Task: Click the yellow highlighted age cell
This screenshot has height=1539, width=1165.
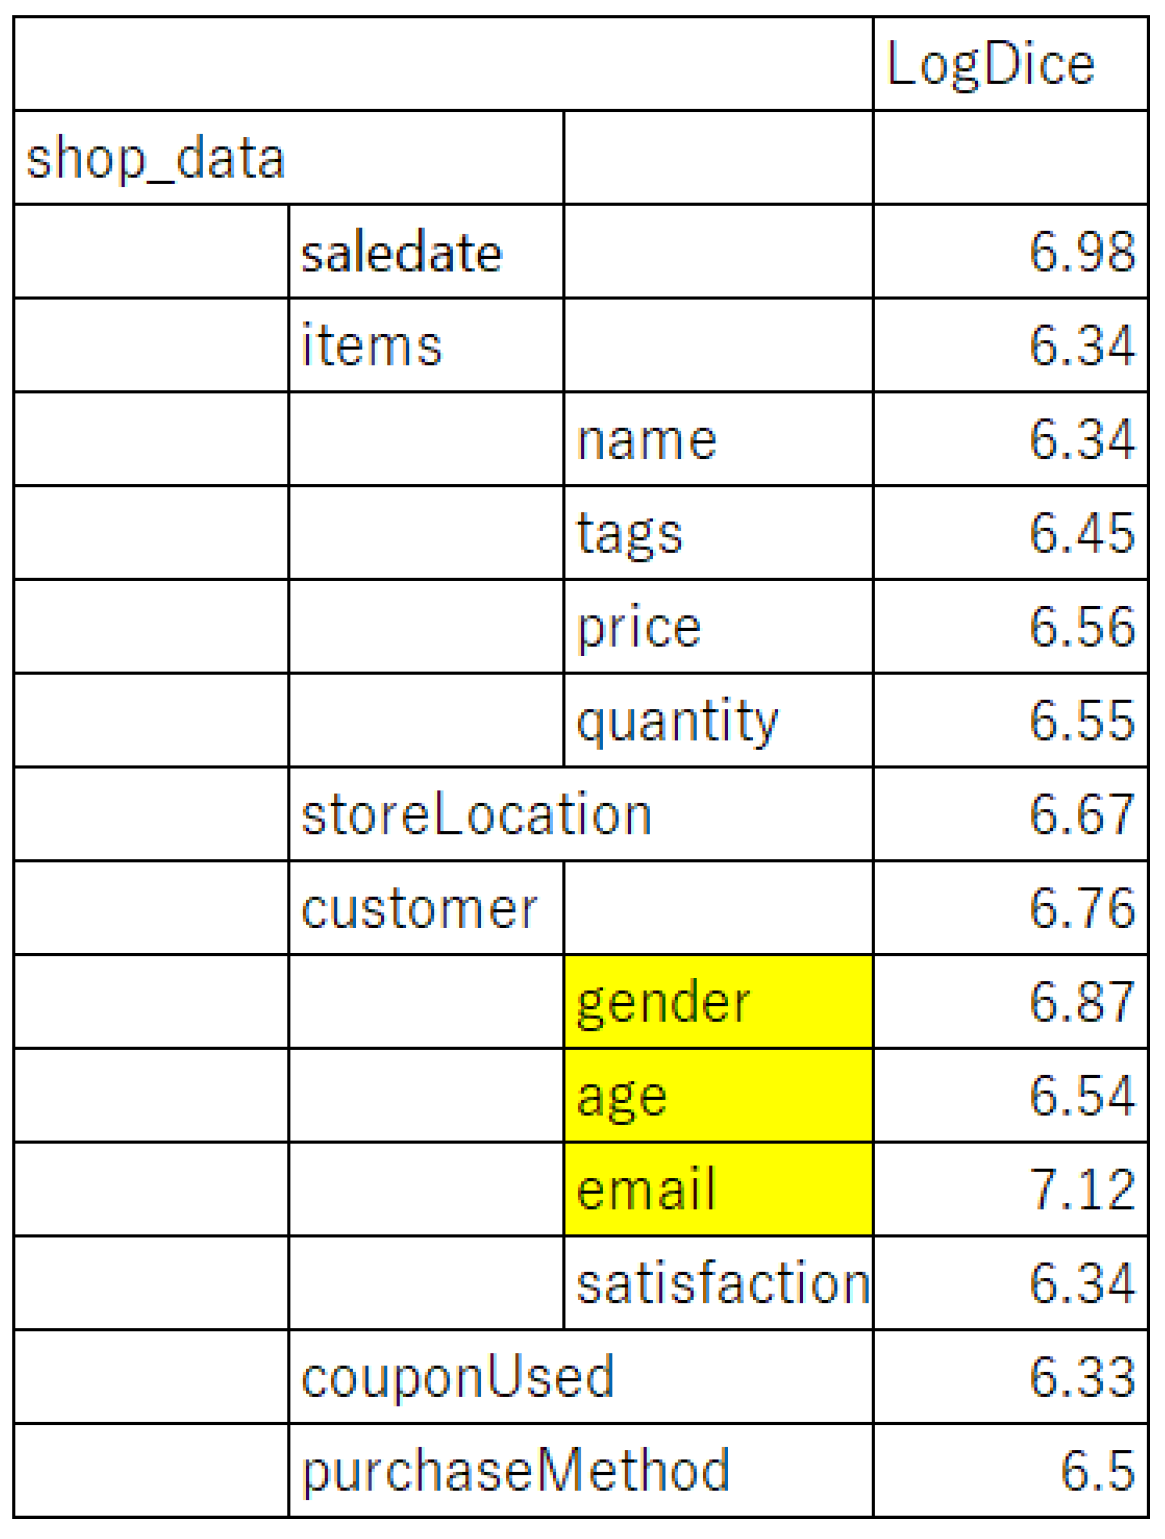Action: [717, 1096]
